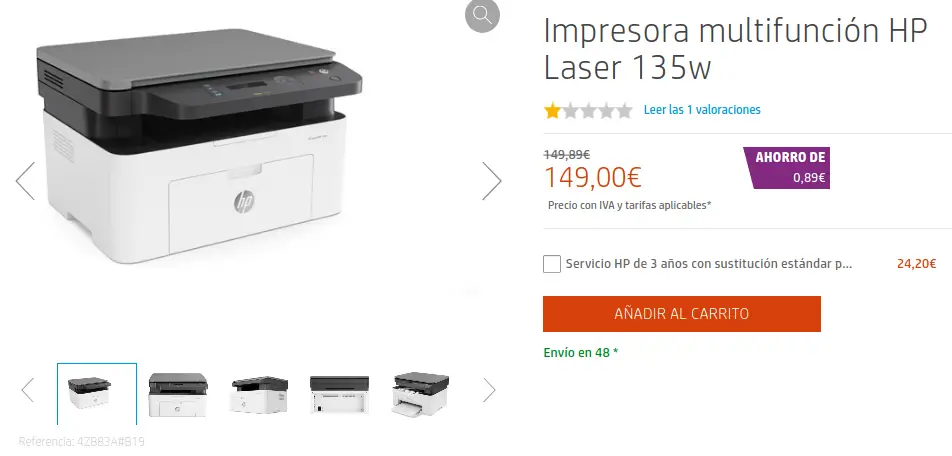952x456 pixels.
Task: Select second thumbnail showing front view
Action: pyautogui.click(x=178, y=394)
